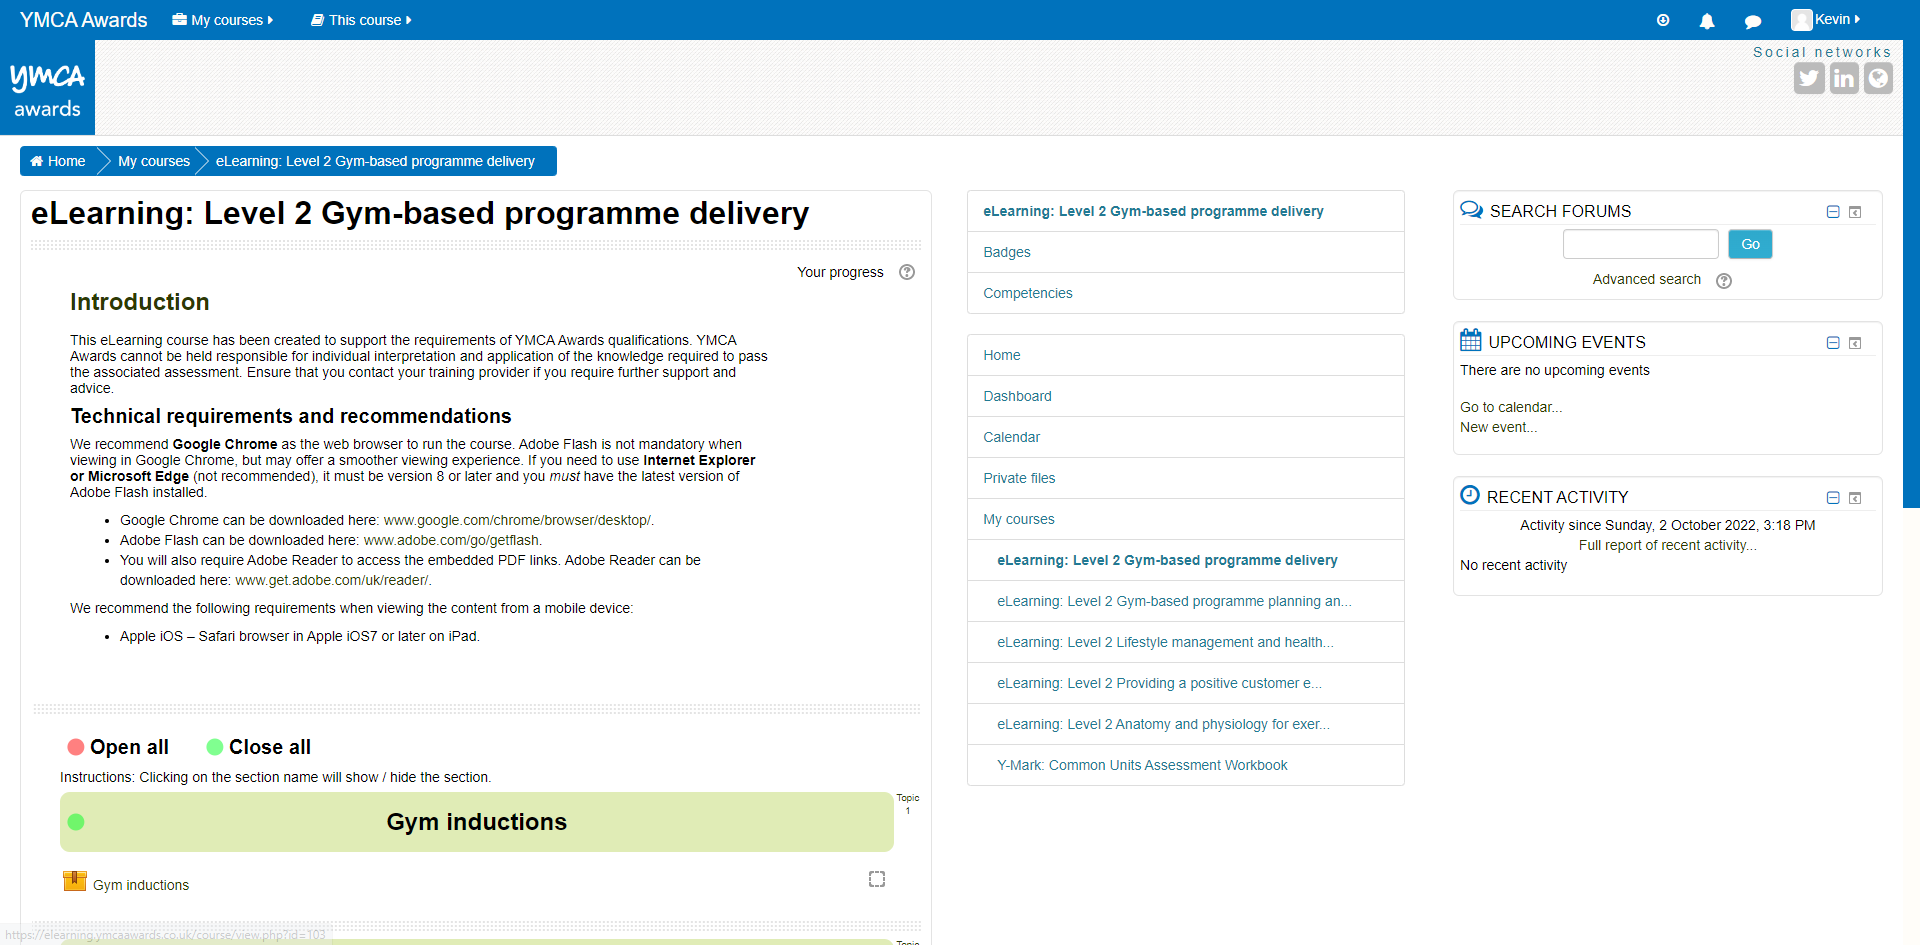Open the notifications bell

coord(1707,21)
